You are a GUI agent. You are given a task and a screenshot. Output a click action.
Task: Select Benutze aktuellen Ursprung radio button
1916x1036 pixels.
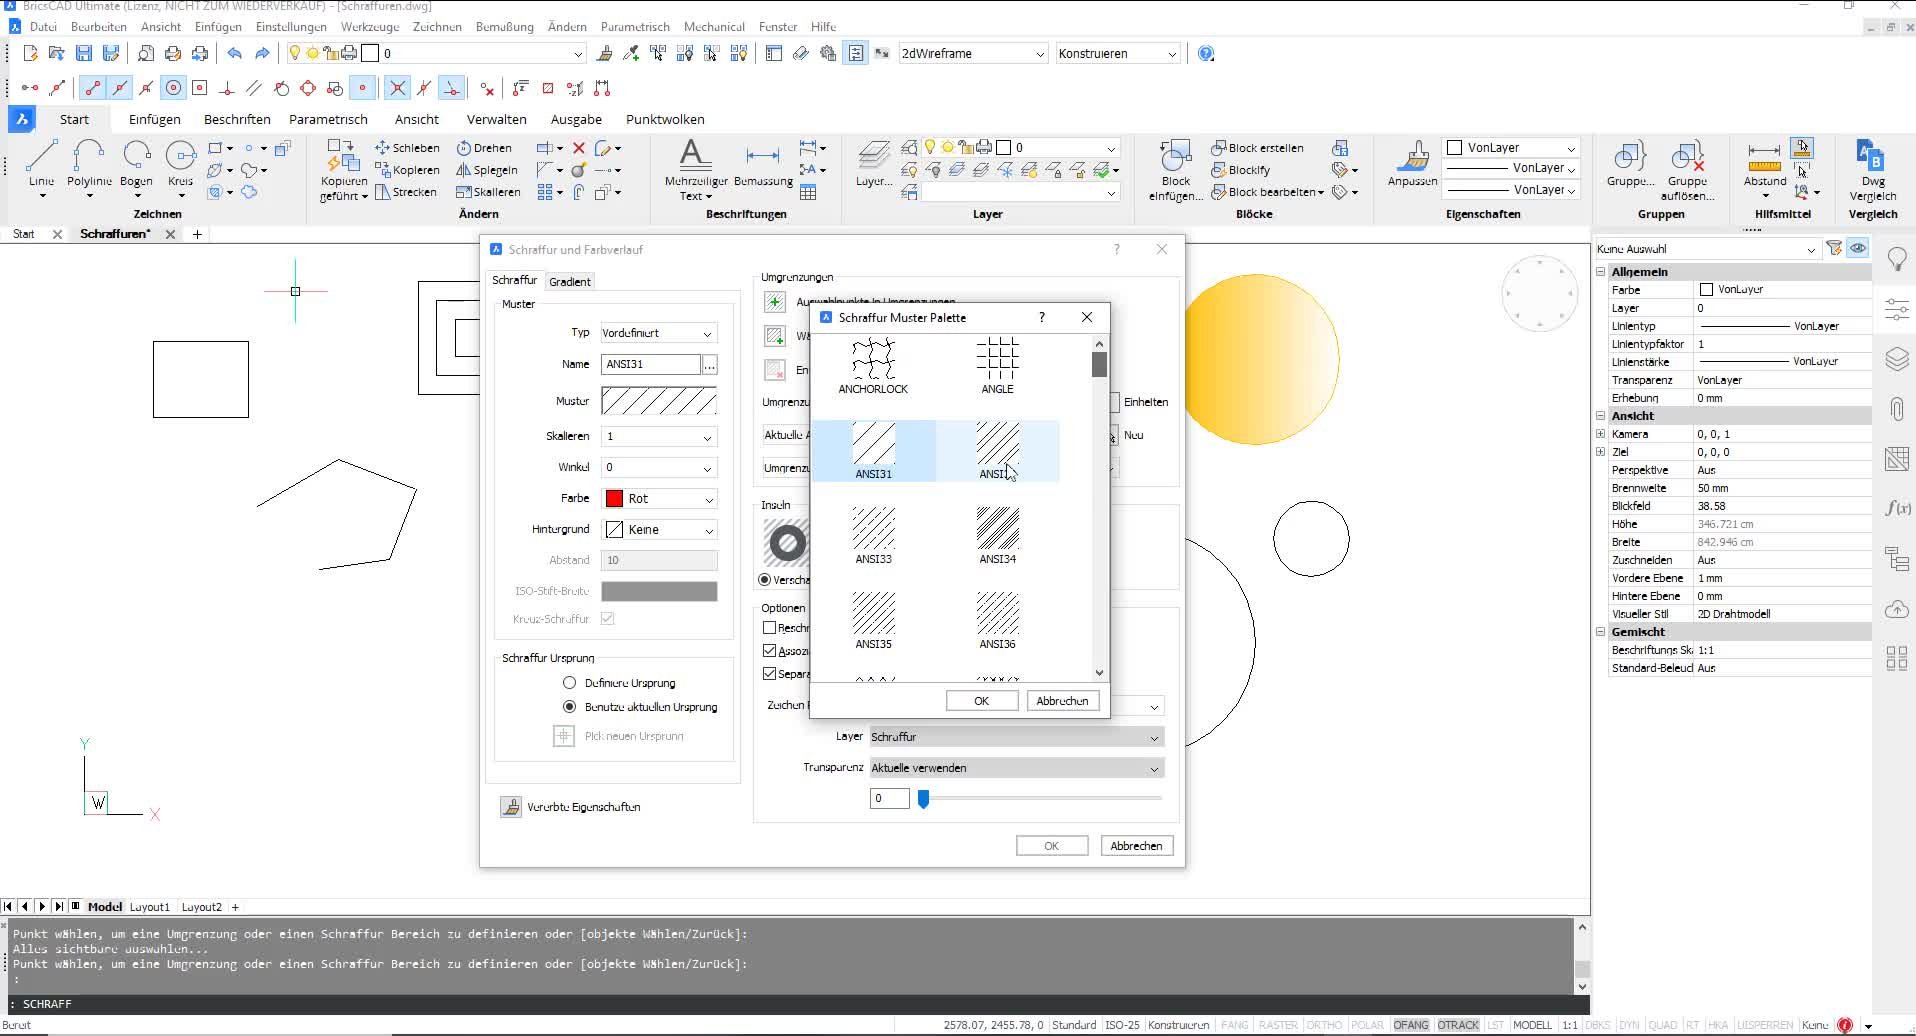(569, 707)
